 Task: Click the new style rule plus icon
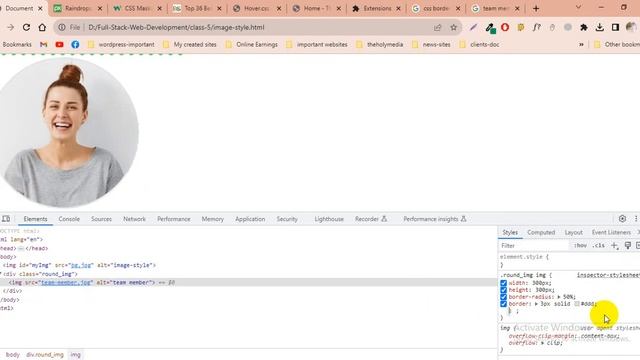(x=615, y=245)
